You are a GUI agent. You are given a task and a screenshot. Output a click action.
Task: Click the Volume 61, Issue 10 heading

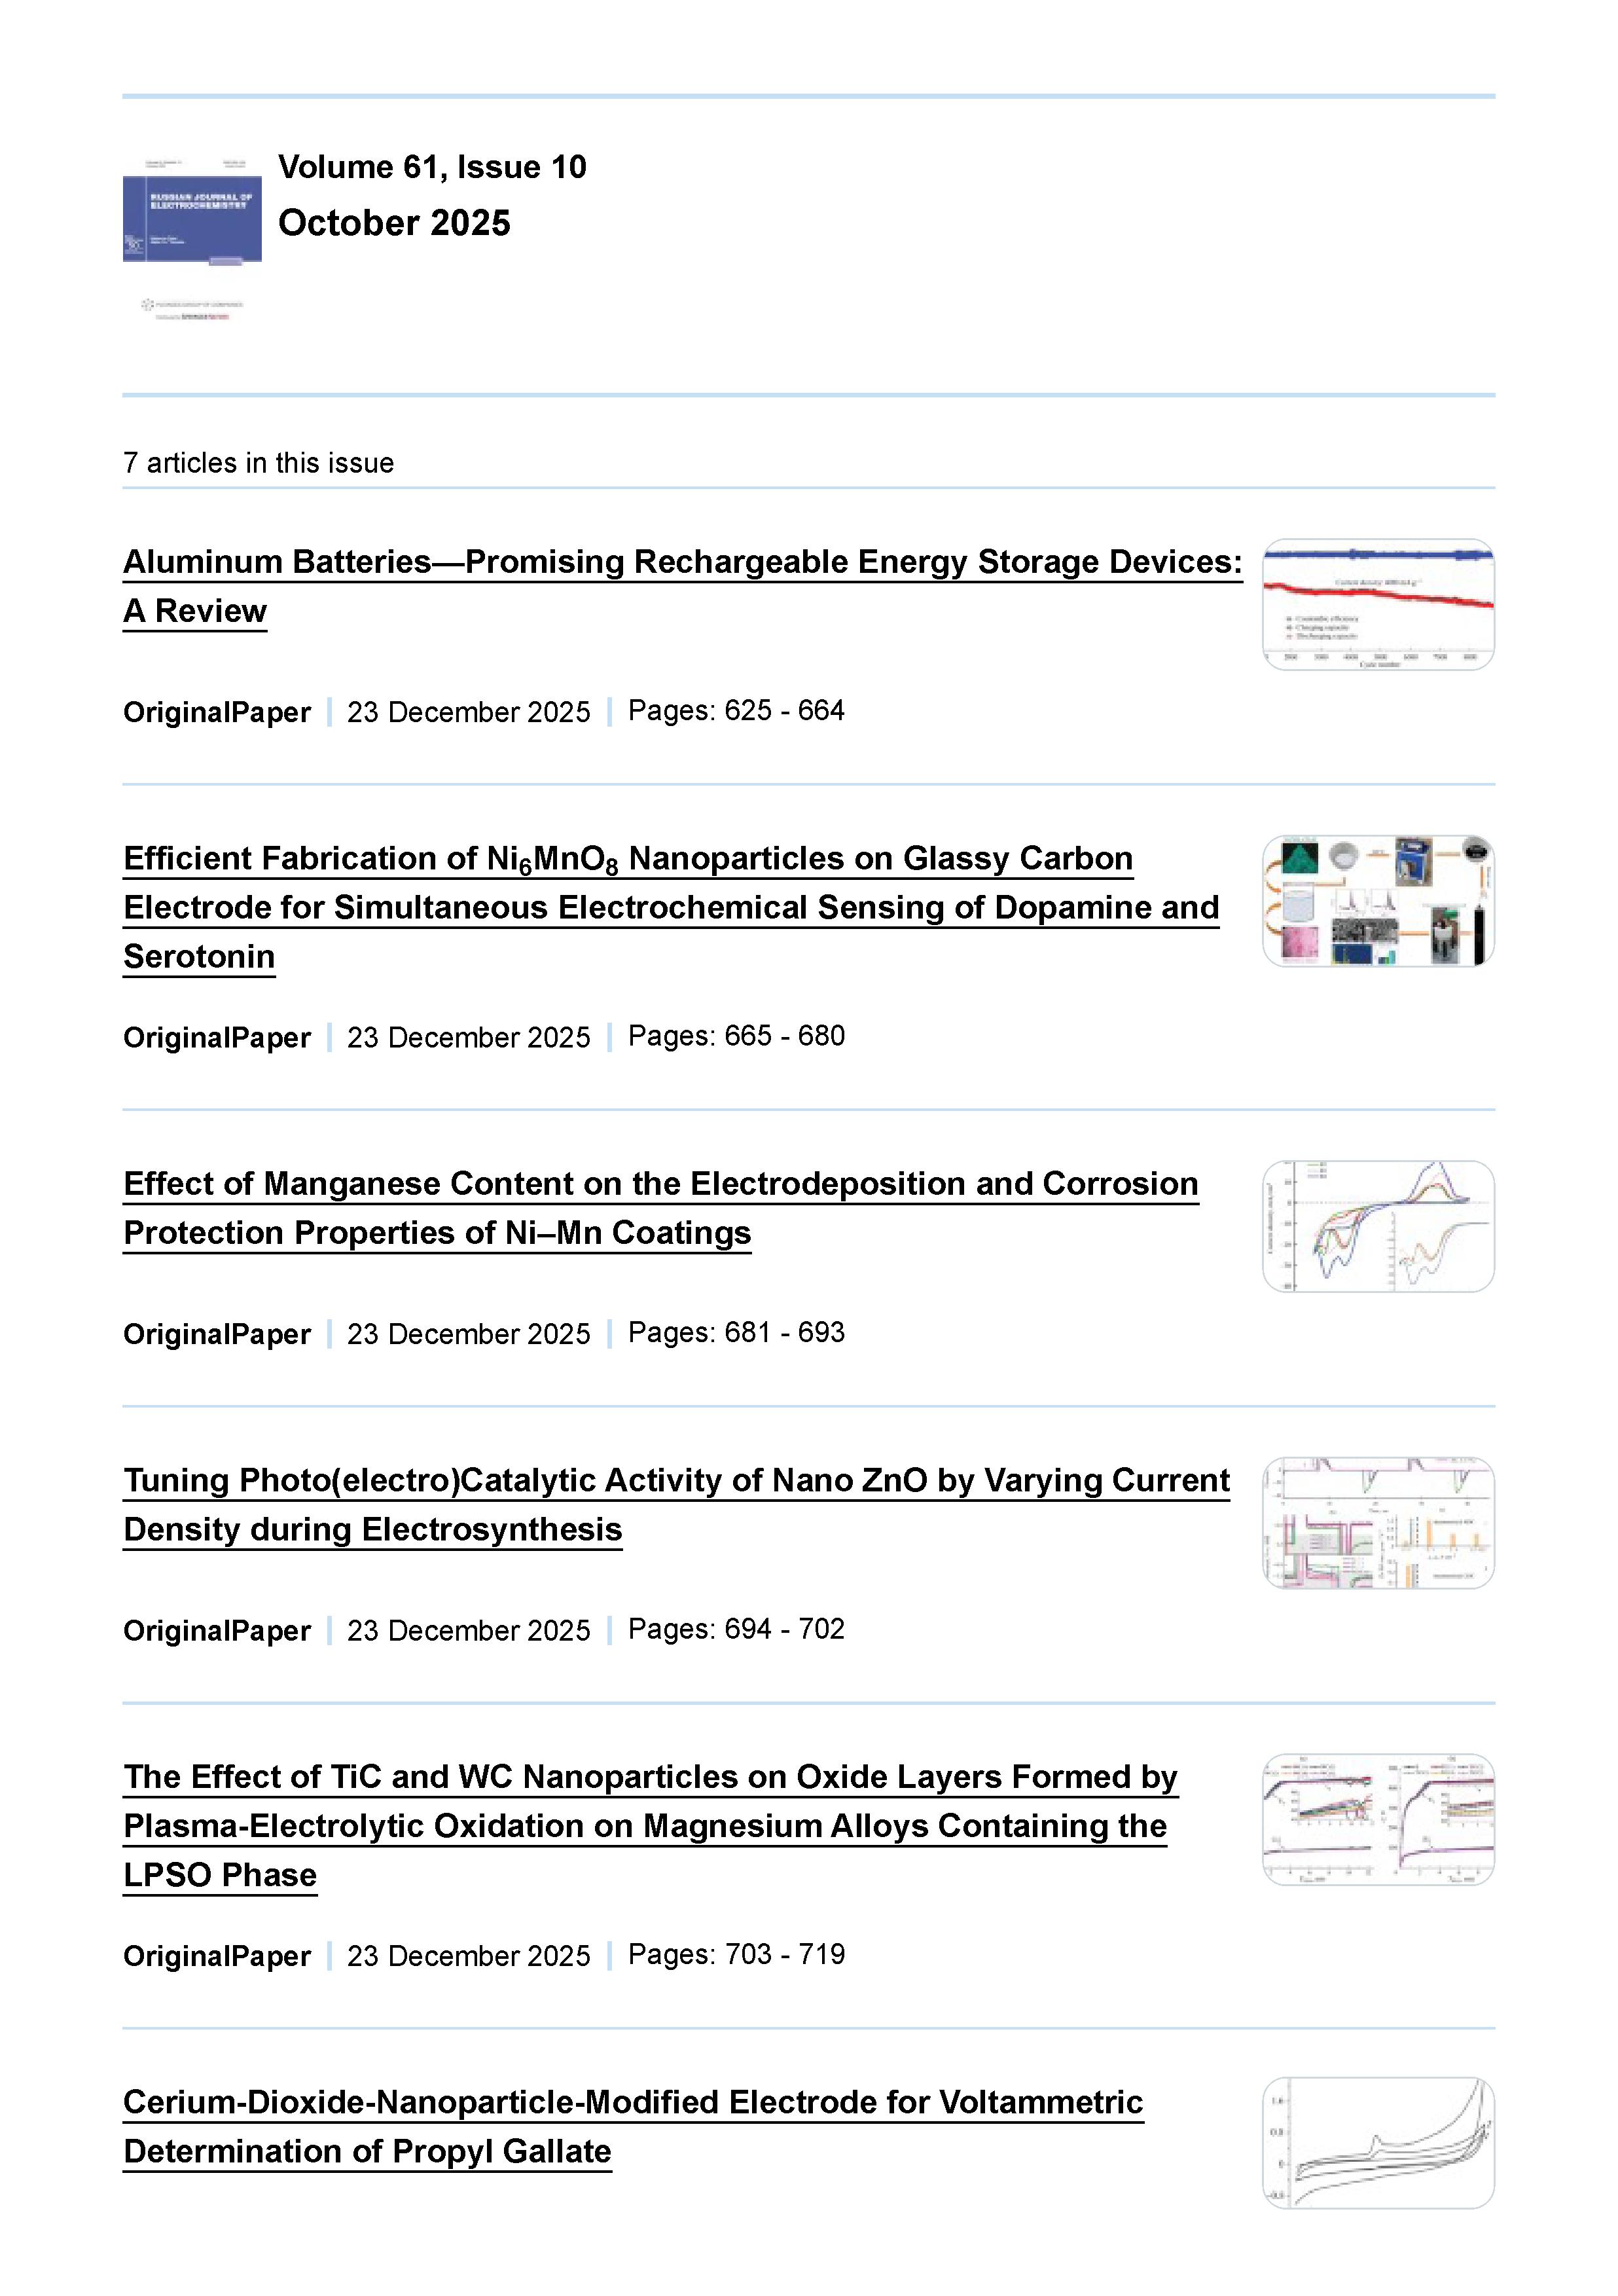432,167
